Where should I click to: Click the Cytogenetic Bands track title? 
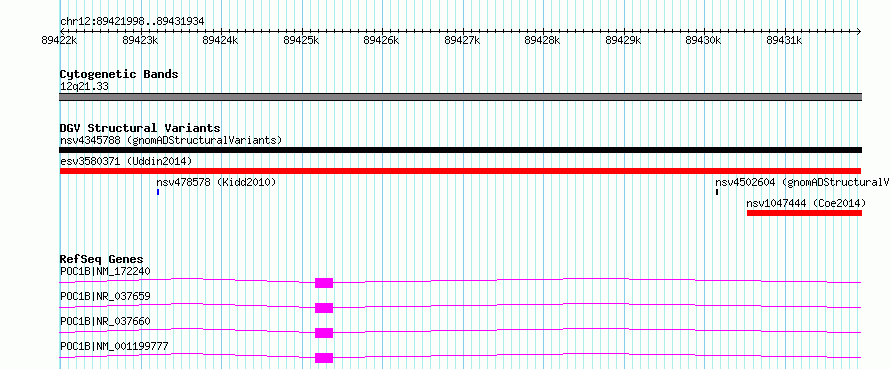point(119,74)
